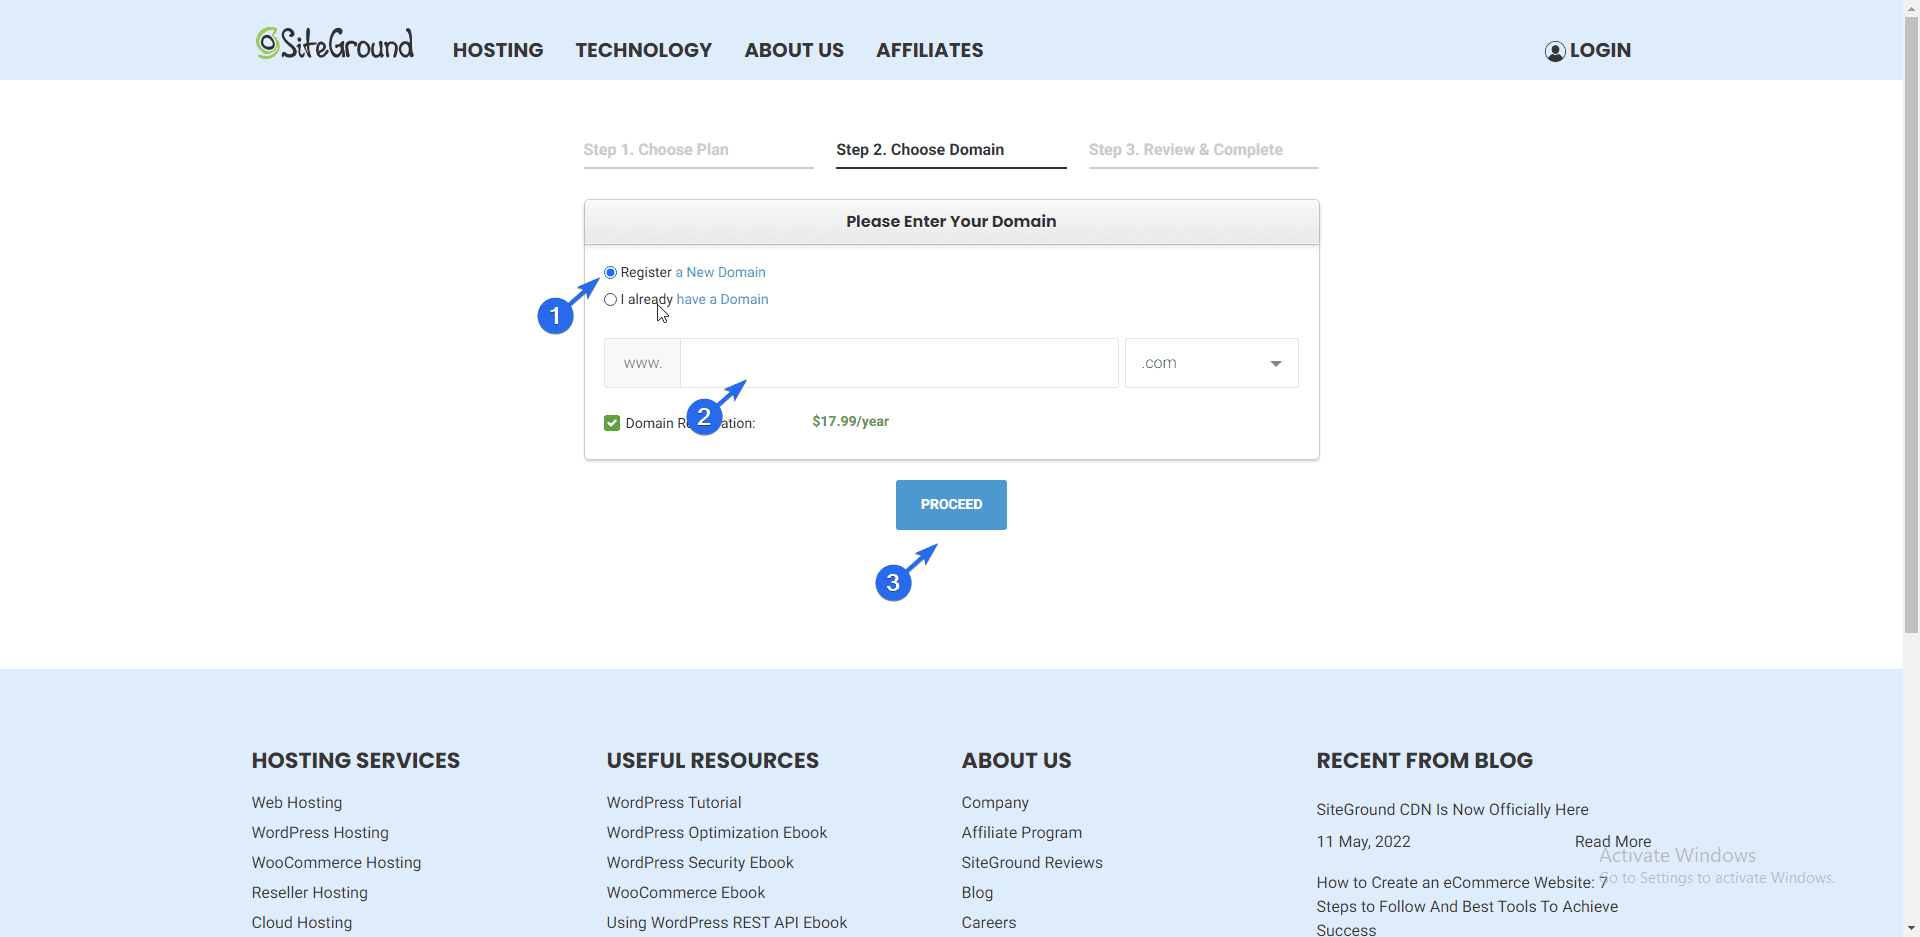The height and width of the screenshot is (937, 1920).
Task: Open SiteGround Reviews link
Action: pos(1032,862)
